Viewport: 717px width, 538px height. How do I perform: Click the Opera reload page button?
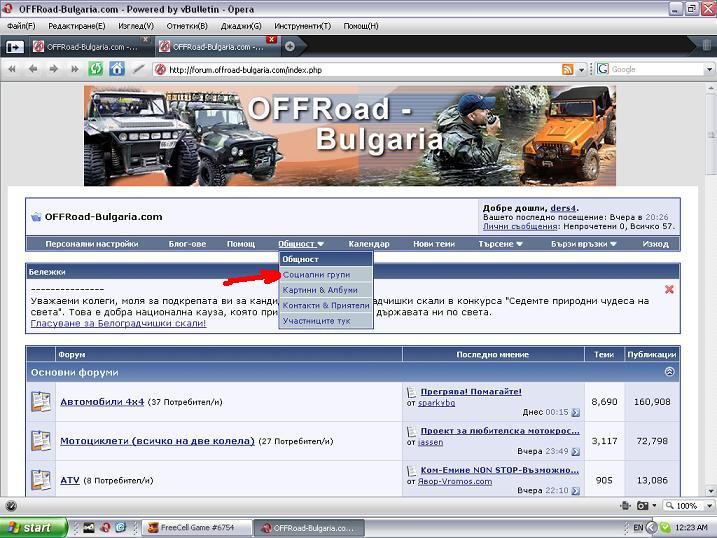(96, 69)
